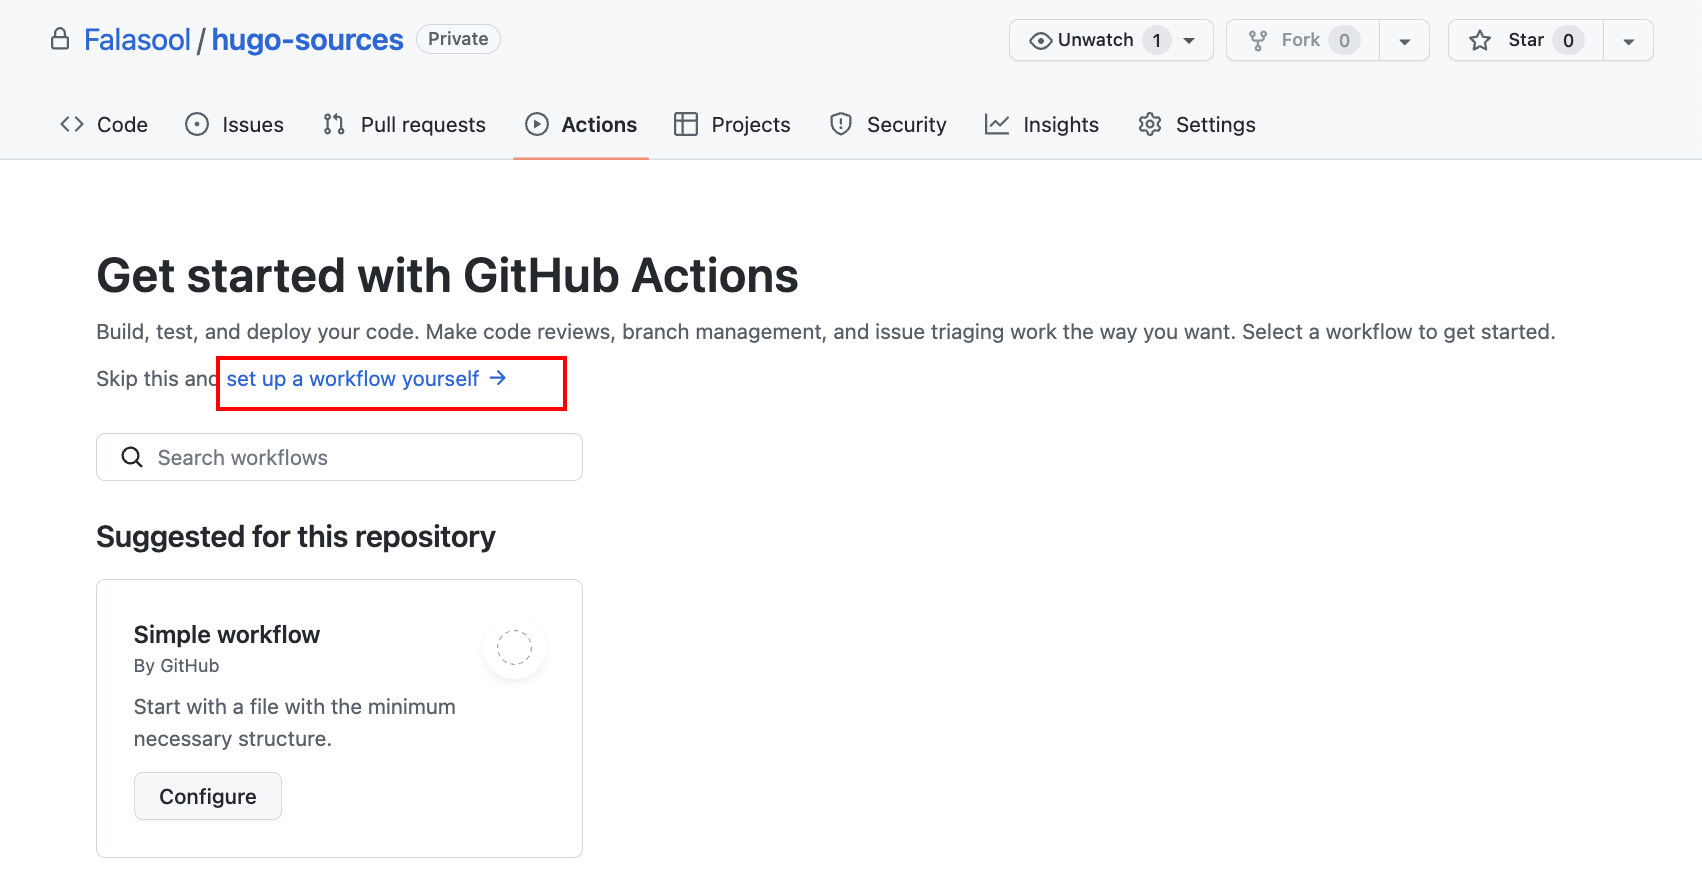Click the Insights graph icon
This screenshot has width=1702, height=876.
pyautogui.click(x=997, y=124)
